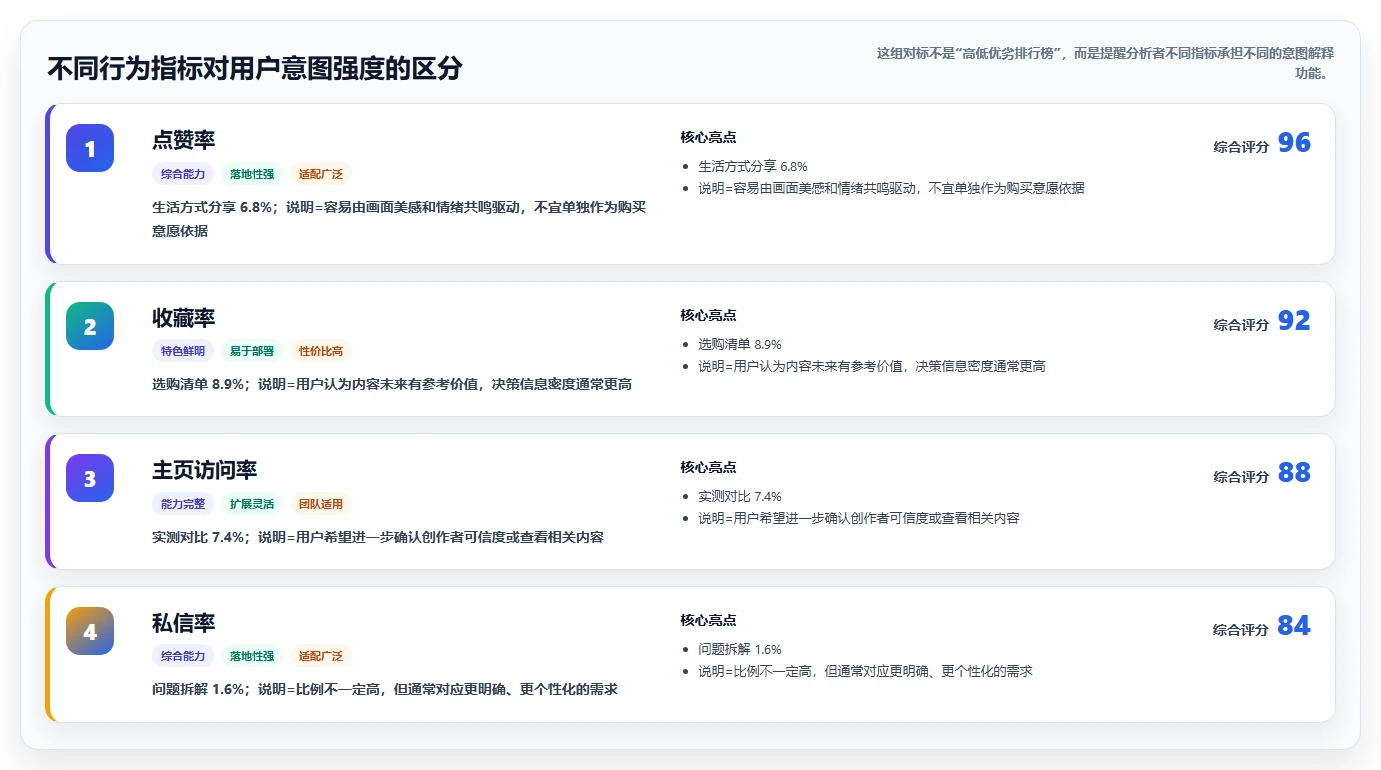The width and height of the screenshot is (1381, 770).
Task: Click the rank 4 badge for 私信率
Action: (90, 631)
